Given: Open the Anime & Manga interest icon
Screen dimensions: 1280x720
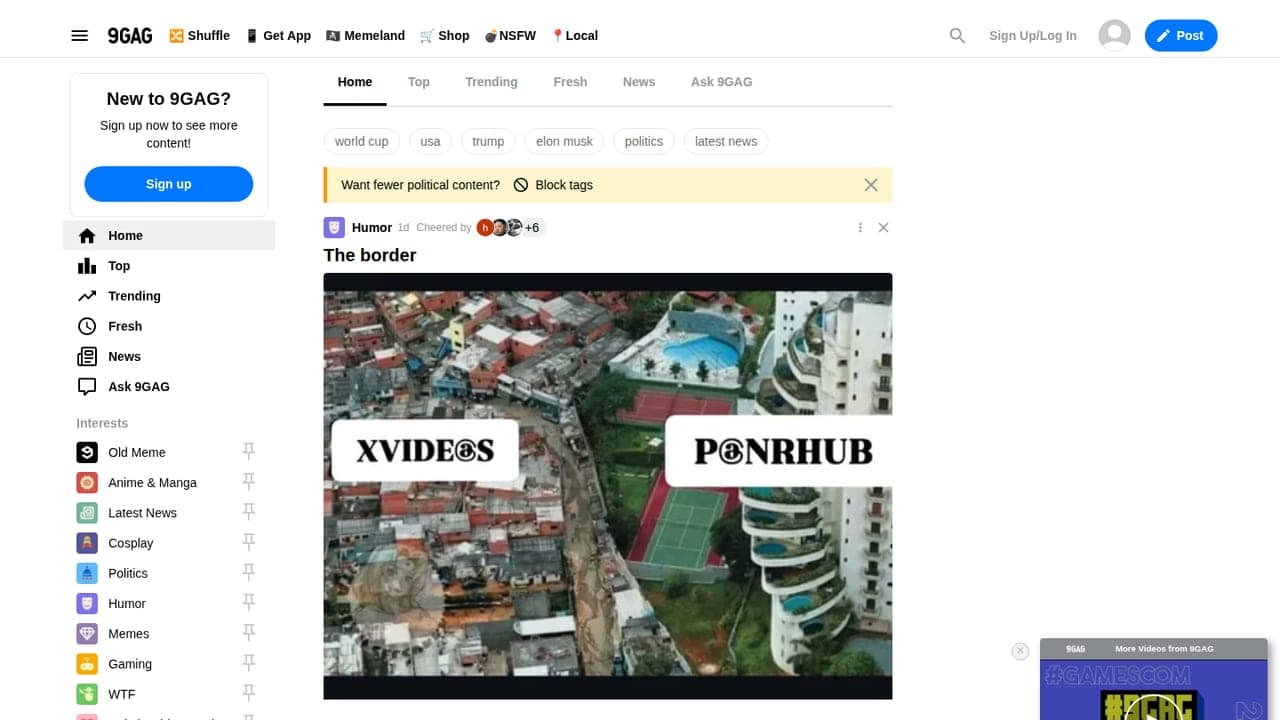Looking at the screenshot, I should 87,483.
